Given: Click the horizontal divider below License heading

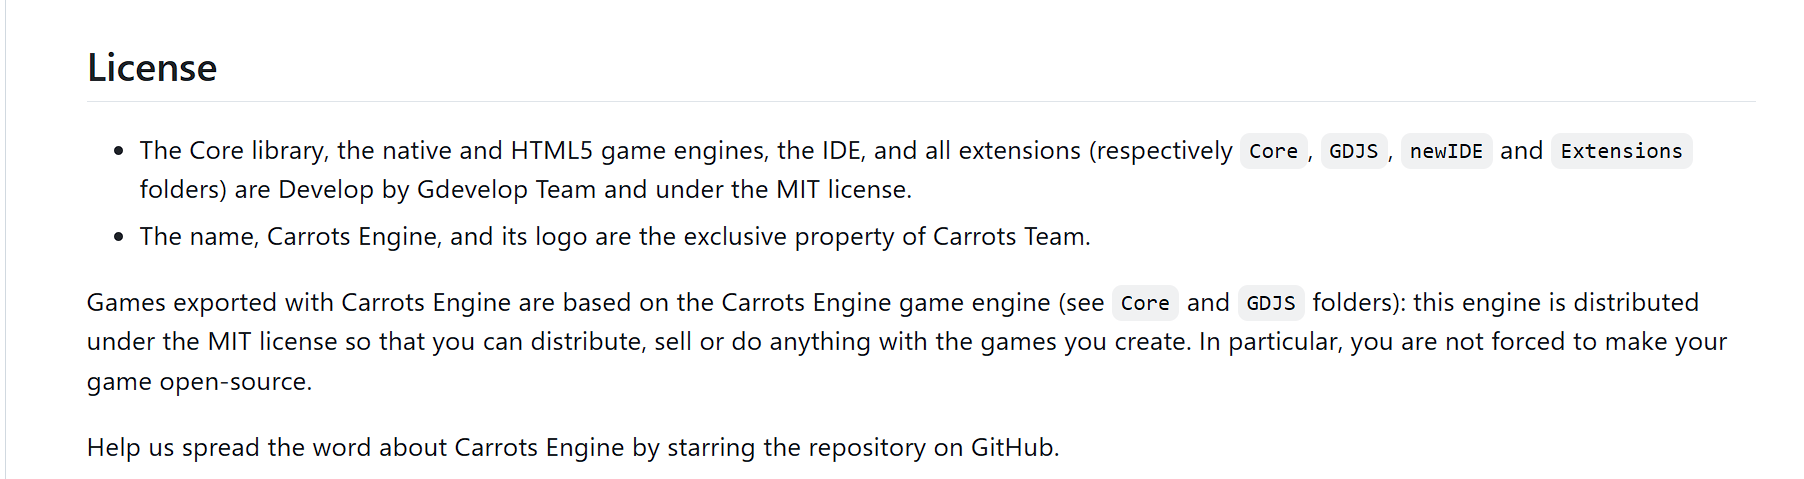Looking at the screenshot, I should point(920,101).
